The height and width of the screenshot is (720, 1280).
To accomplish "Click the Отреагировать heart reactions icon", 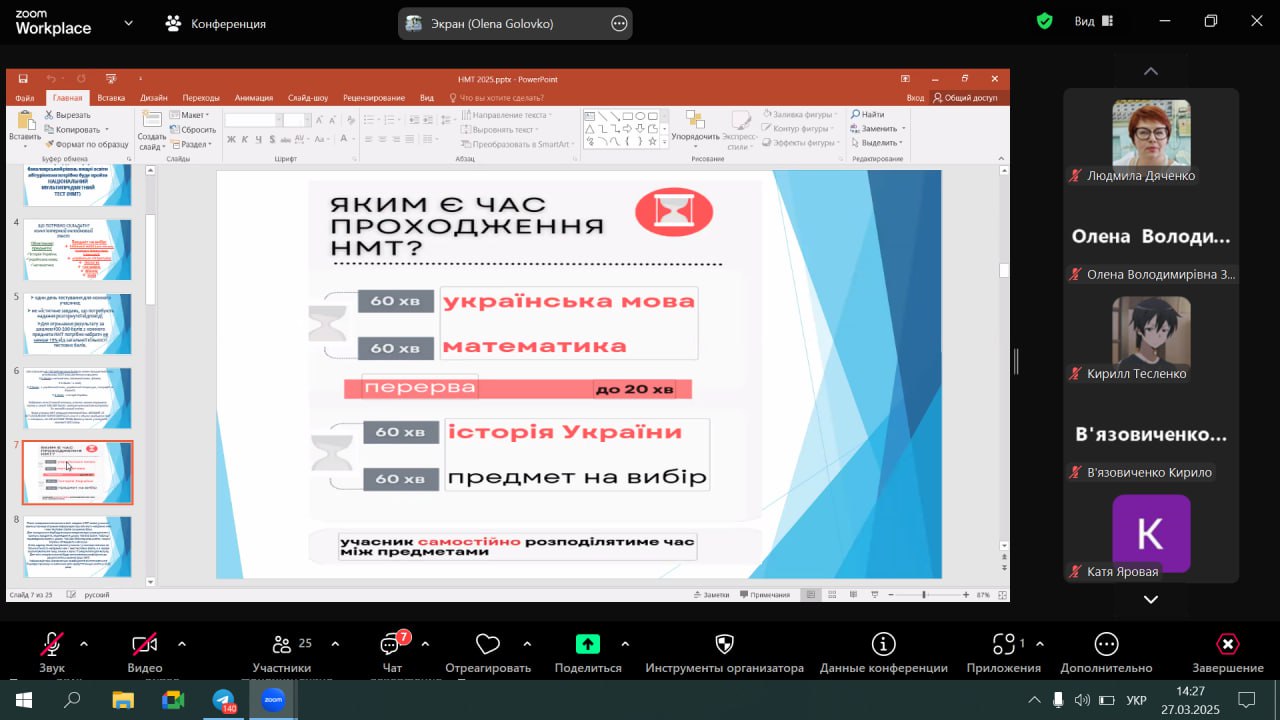I will click(x=487, y=645).
